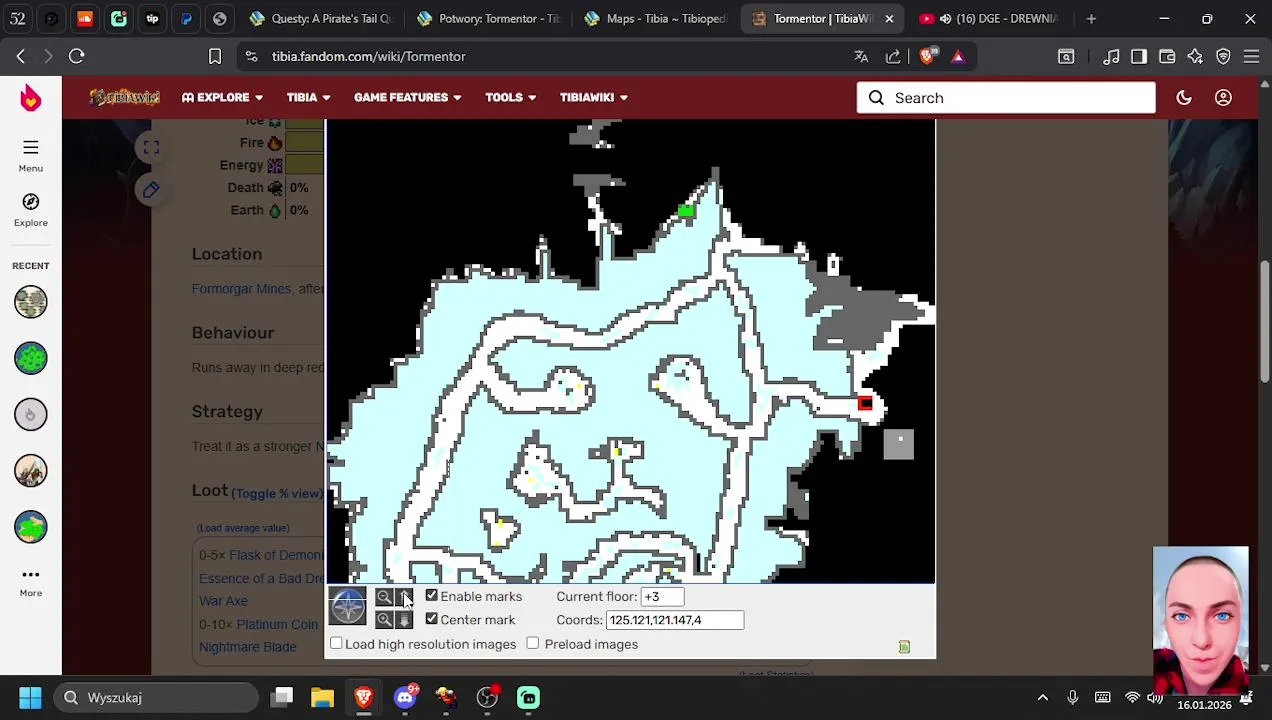Viewport: 1272px width, 720px height.
Task: Switch to Potwory: Tormentor tab
Action: (488, 19)
